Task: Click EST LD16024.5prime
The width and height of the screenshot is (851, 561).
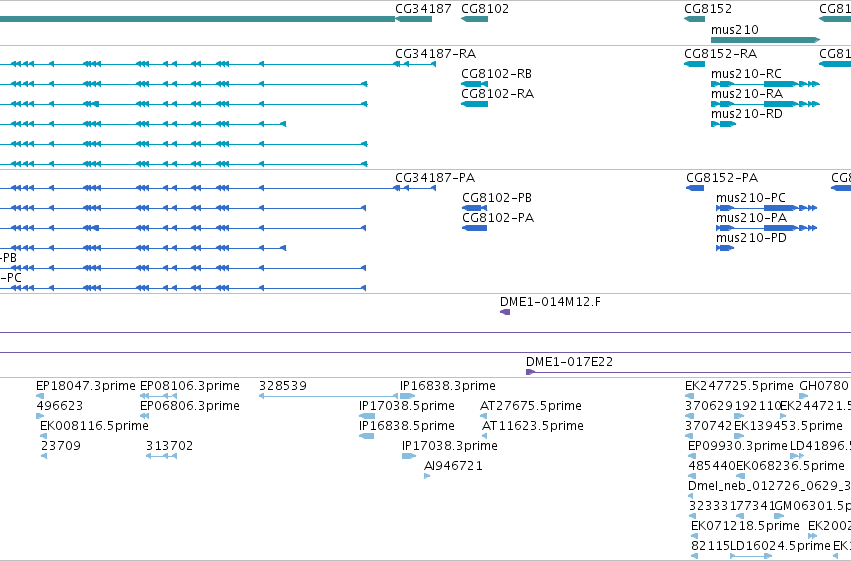Action: [x=751, y=556]
